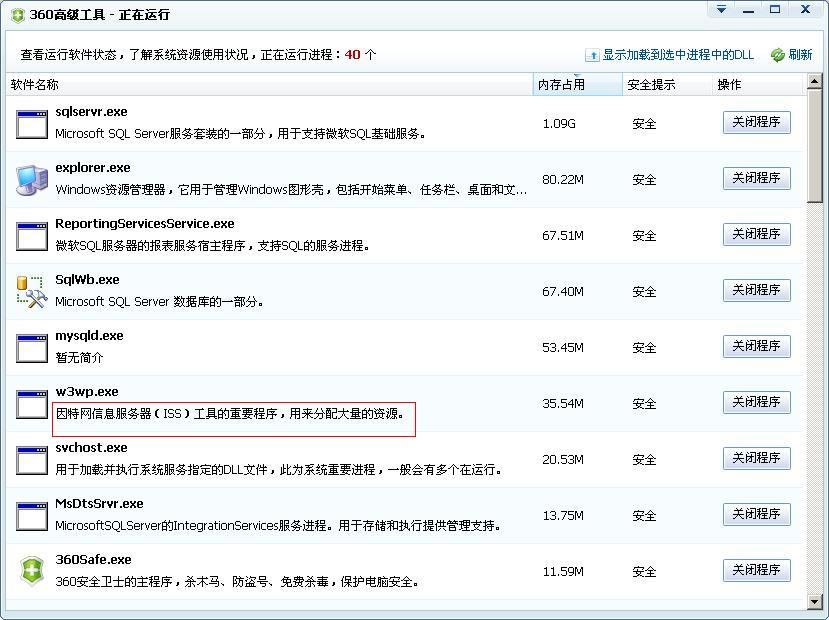Click the 13.75M memory value
Screen dimensions: 829x620
[x=563, y=516]
